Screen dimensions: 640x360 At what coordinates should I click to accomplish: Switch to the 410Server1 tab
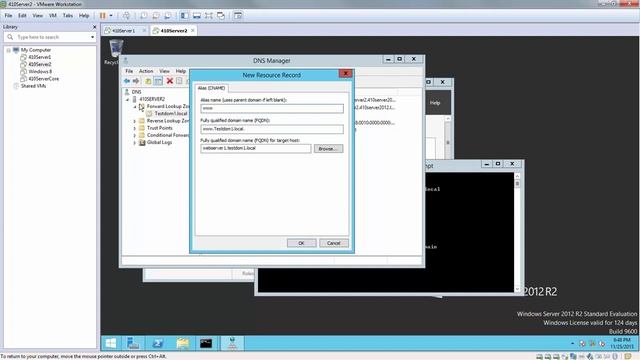point(123,31)
